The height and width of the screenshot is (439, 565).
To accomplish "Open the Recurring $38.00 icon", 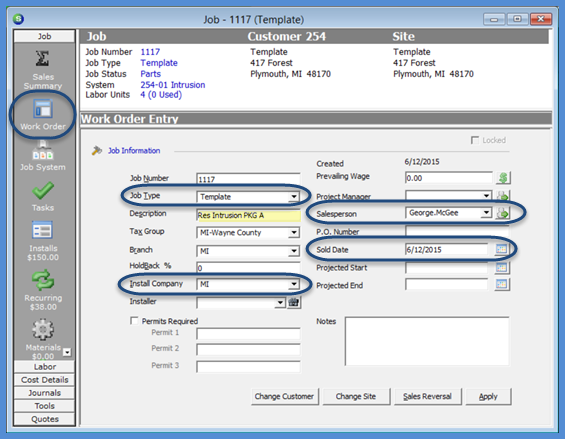I will click(43, 280).
